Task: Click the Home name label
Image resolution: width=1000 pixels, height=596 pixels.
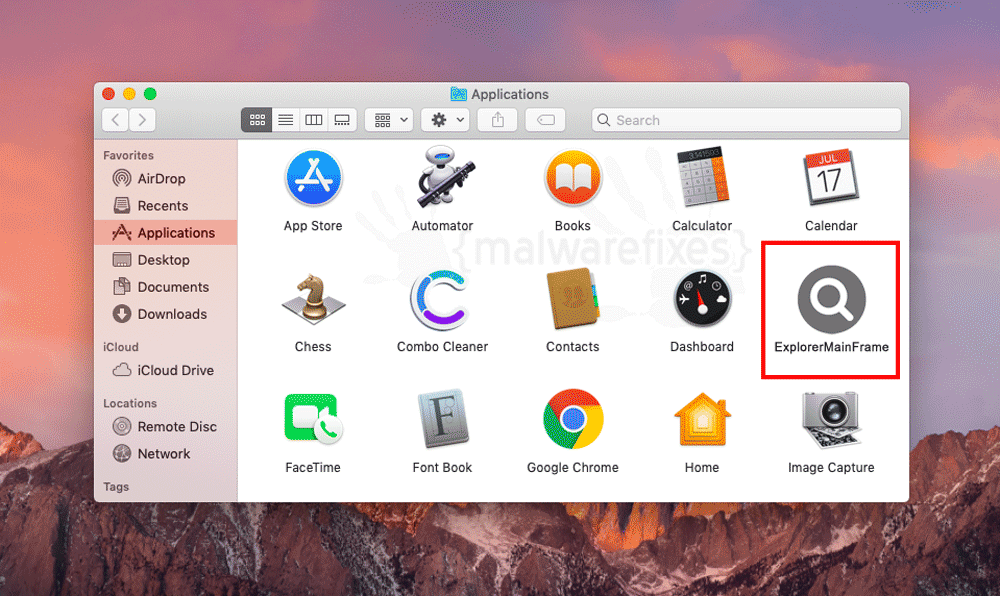Action: 702,468
